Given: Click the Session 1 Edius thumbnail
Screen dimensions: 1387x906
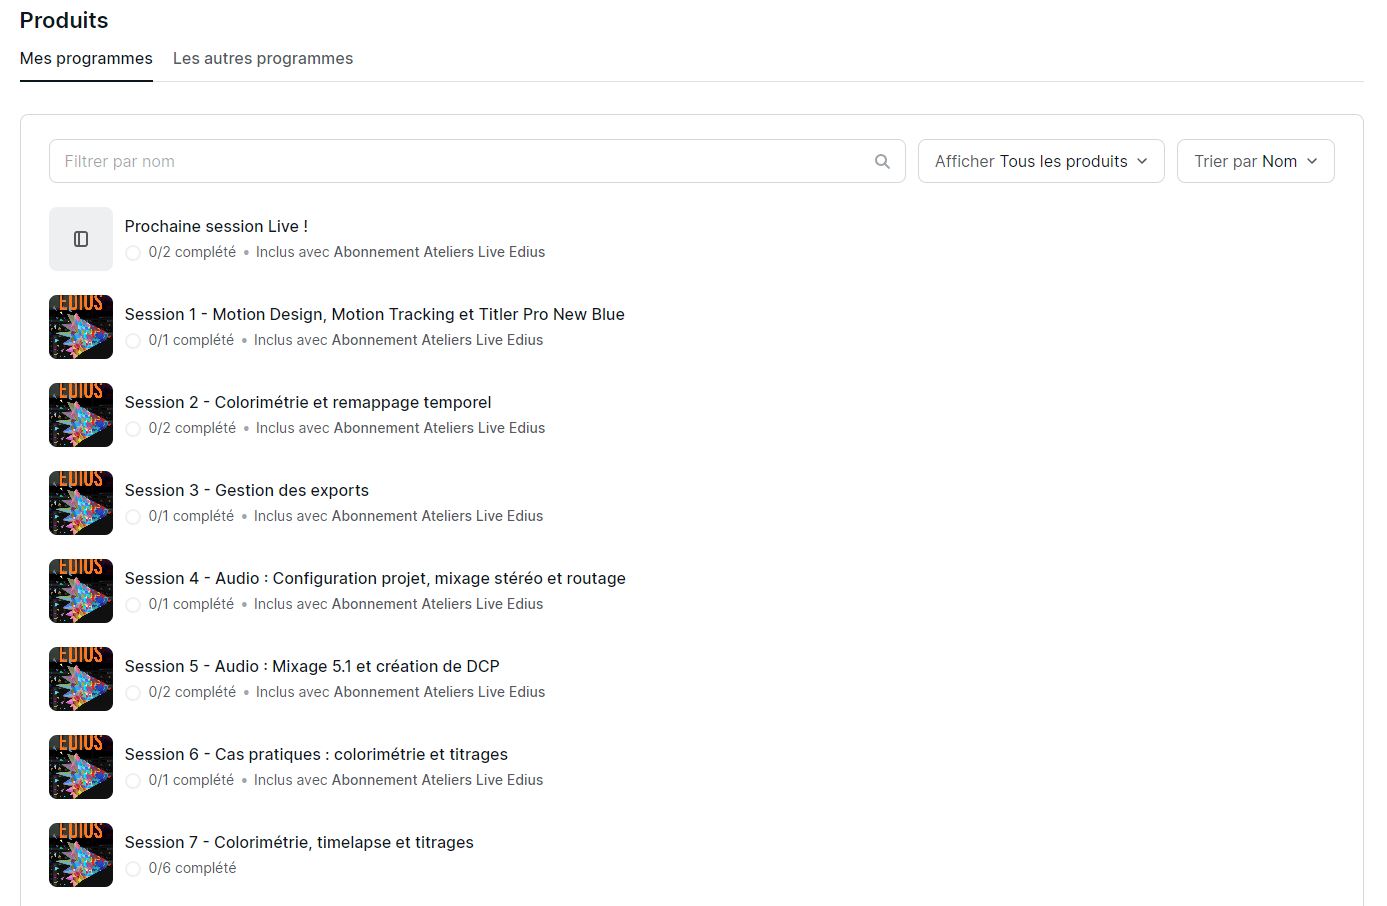Looking at the screenshot, I should click(81, 327).
